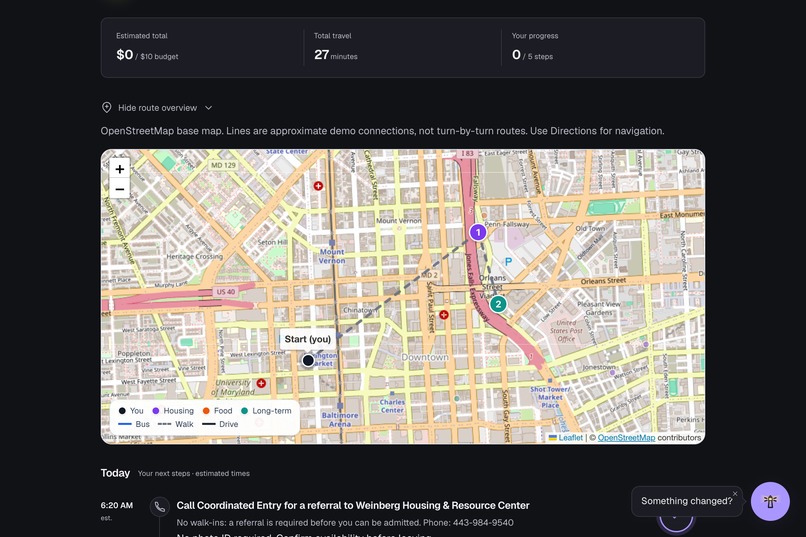The width and height of the screenshot is (806, 537).
Task: Click the phone number 443-984-9540 text
Action: 483,523
